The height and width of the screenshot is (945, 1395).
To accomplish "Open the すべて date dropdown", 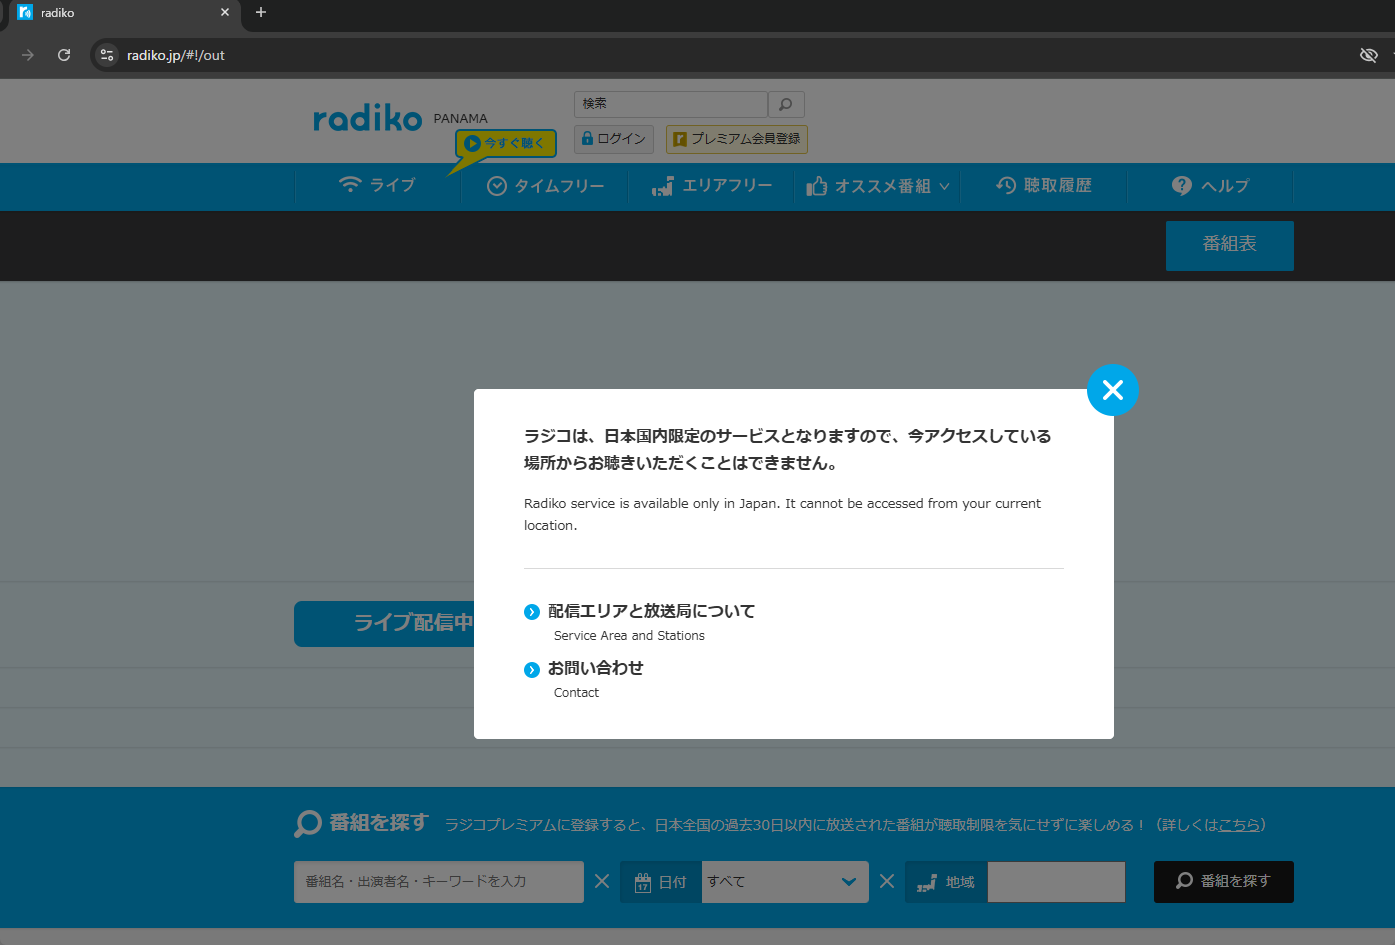I will click(785, 882).
